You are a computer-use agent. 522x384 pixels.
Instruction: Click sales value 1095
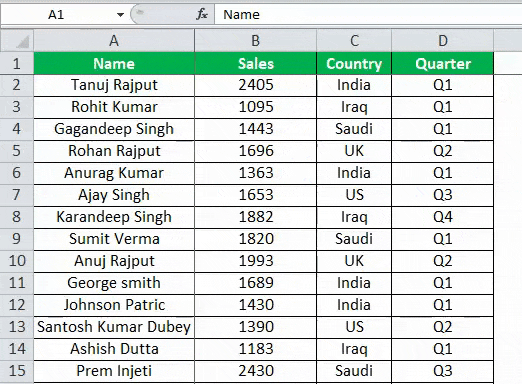tap(256, 107)
